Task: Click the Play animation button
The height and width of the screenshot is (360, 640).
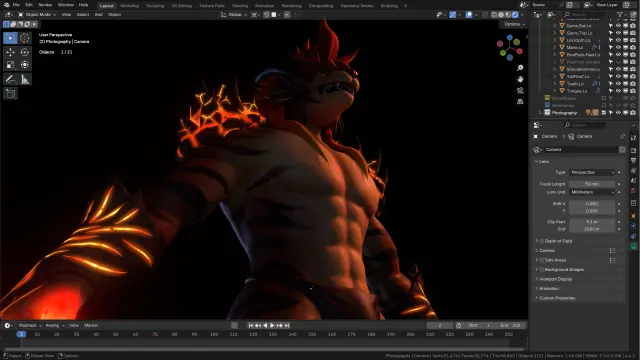Action: [272, 325]
